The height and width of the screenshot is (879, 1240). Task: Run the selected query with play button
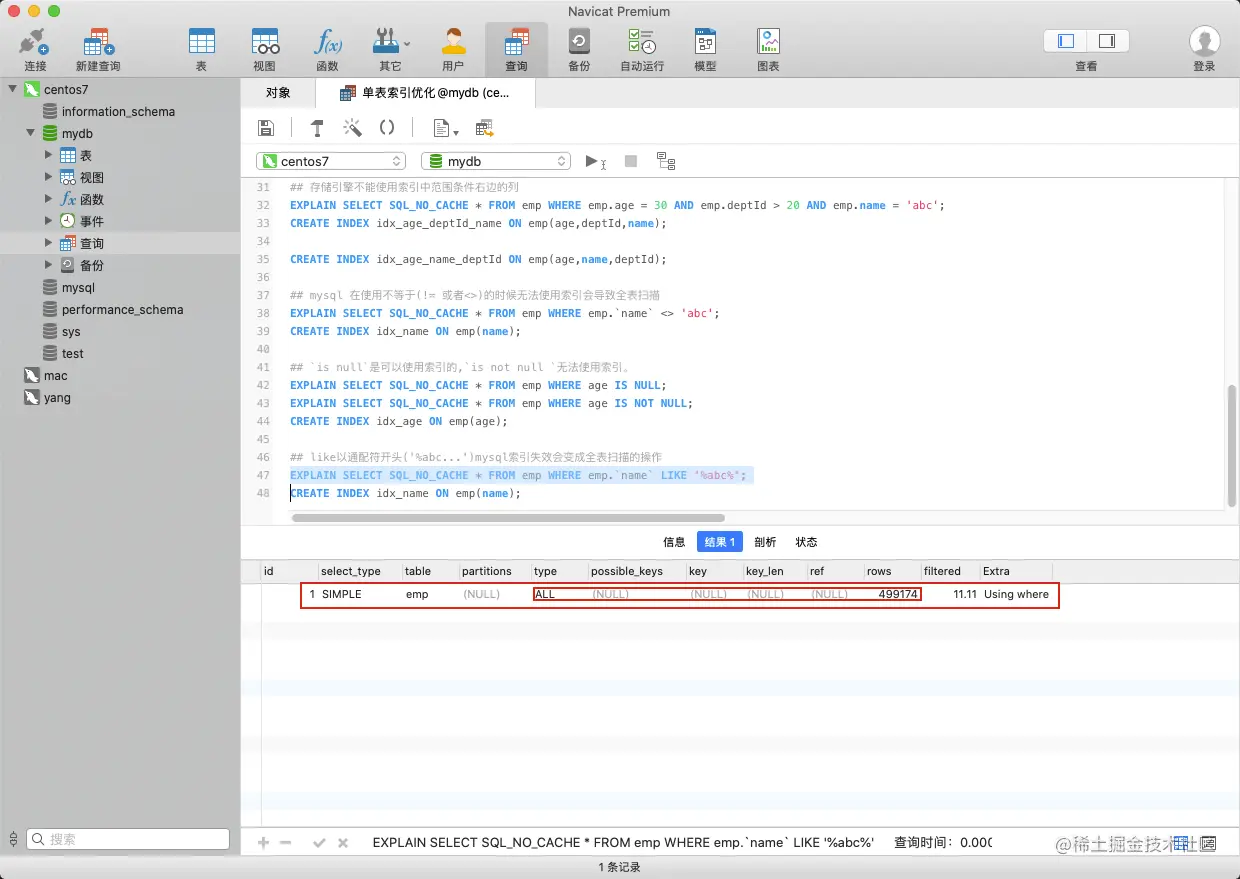click(596, 161)
